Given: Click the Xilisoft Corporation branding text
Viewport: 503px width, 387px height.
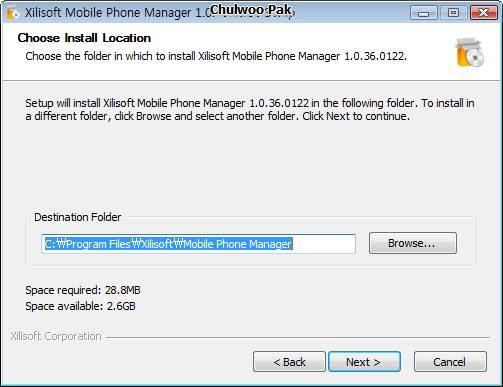Looking at the screenshot, I should coord(56,336).
